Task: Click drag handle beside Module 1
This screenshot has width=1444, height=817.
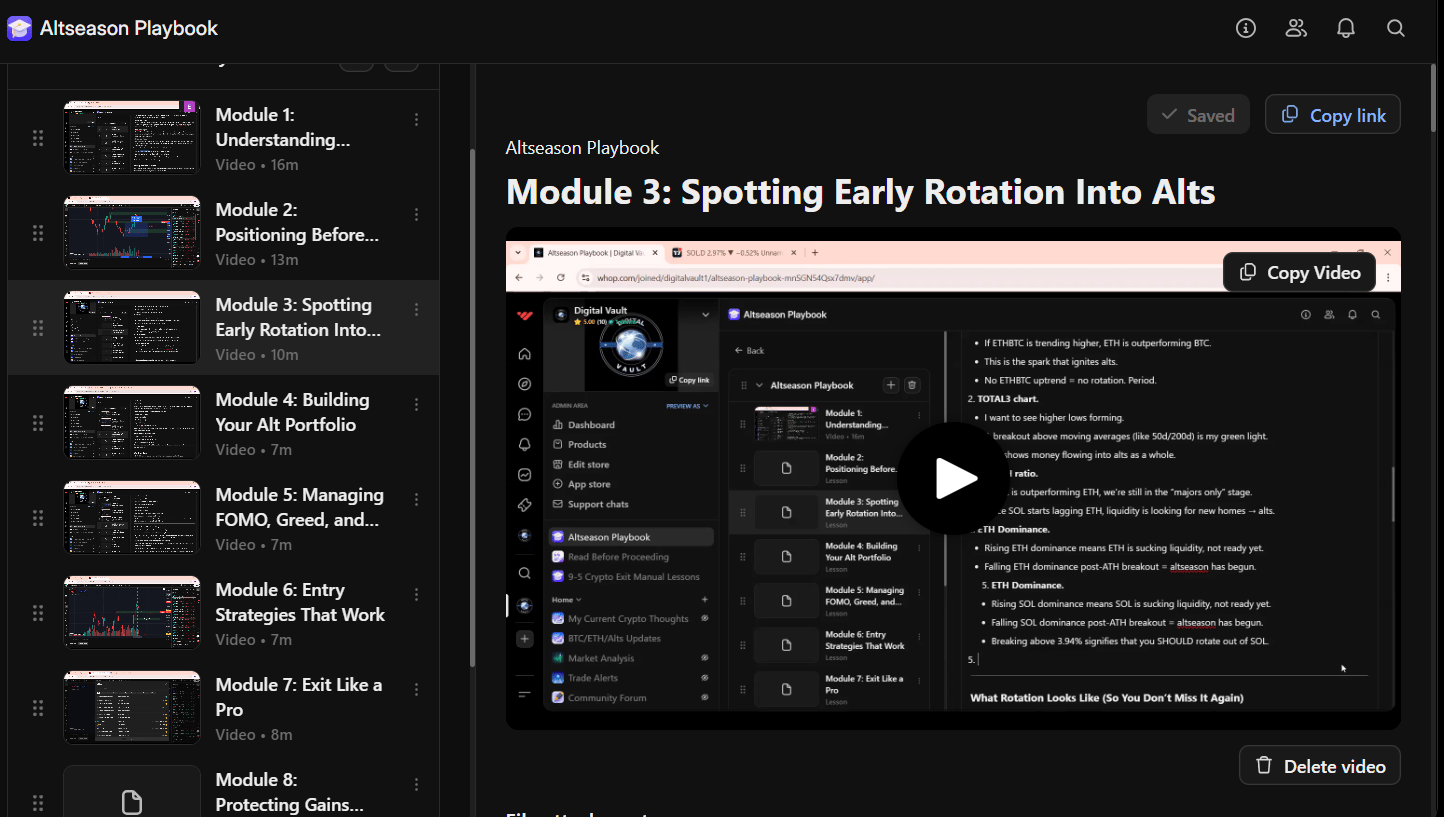Action: click(x=38, y=138)
